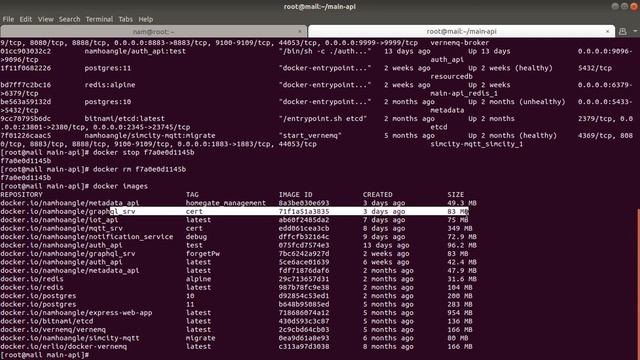Open the Search menu
This screenshot has width=640, height=360.
[x=69, y=19]
